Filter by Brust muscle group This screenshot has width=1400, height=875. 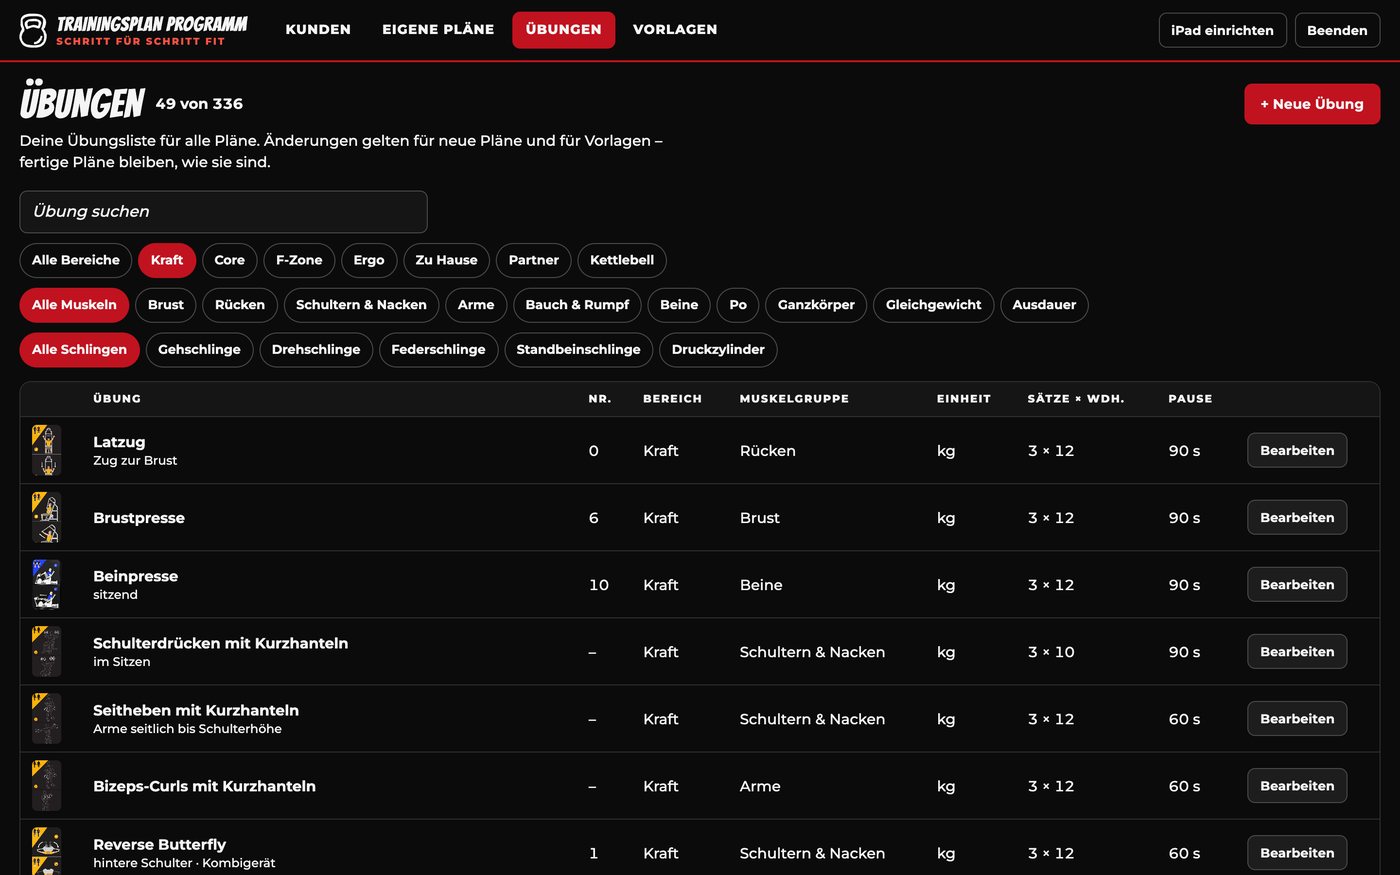166,305
